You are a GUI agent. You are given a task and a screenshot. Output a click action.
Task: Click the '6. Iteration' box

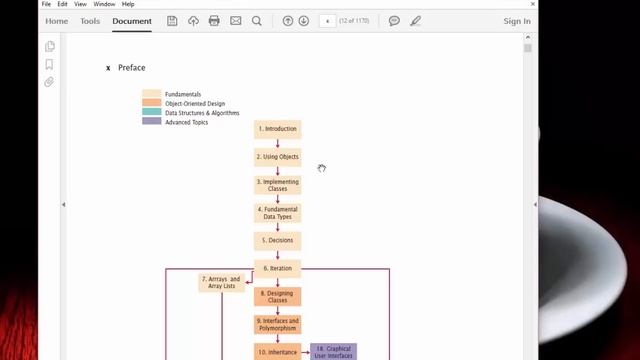(278, 268)
